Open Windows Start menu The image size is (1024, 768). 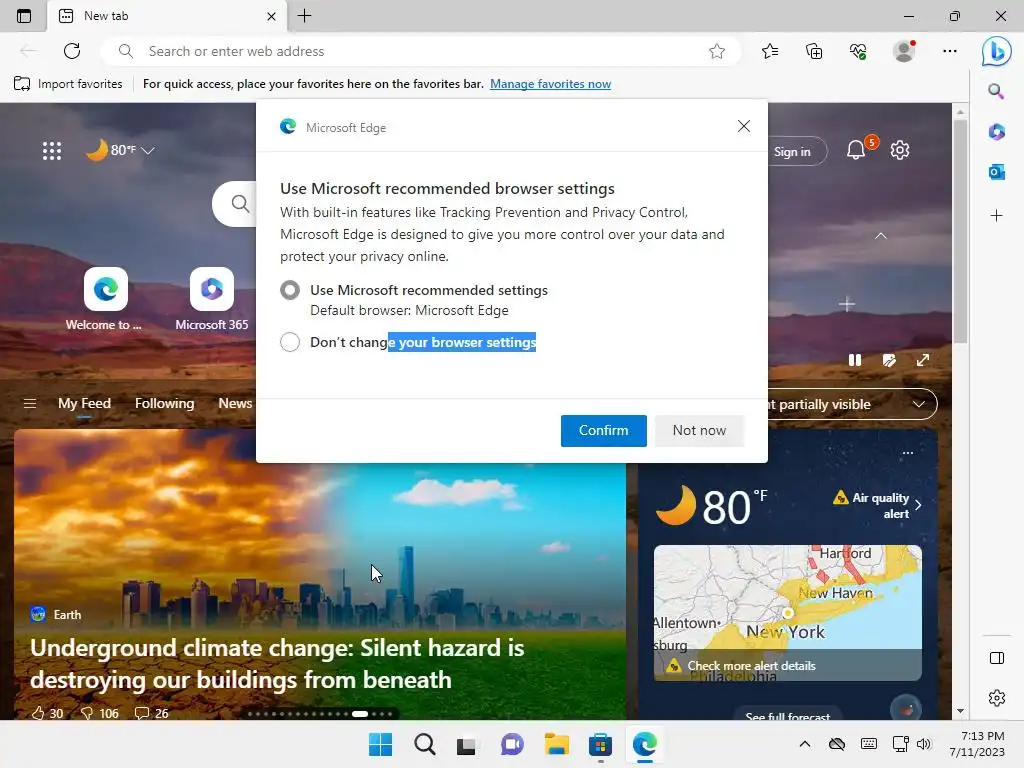point(380,744)
